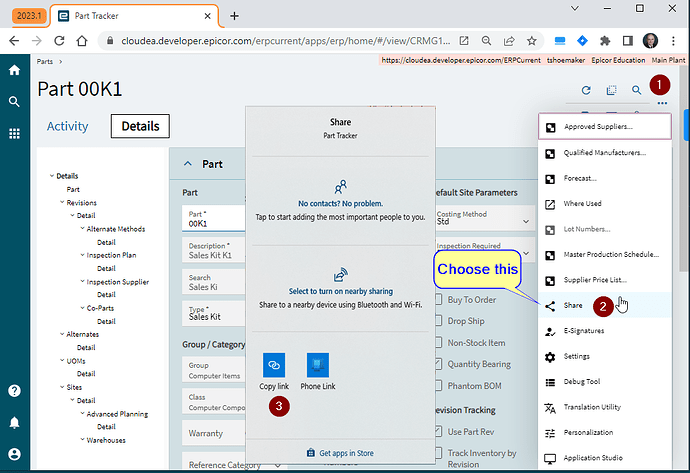Open the Help question mark icon
Viewport: 690px width, 473px height.
pyautogui.click(x=15, y=391)
